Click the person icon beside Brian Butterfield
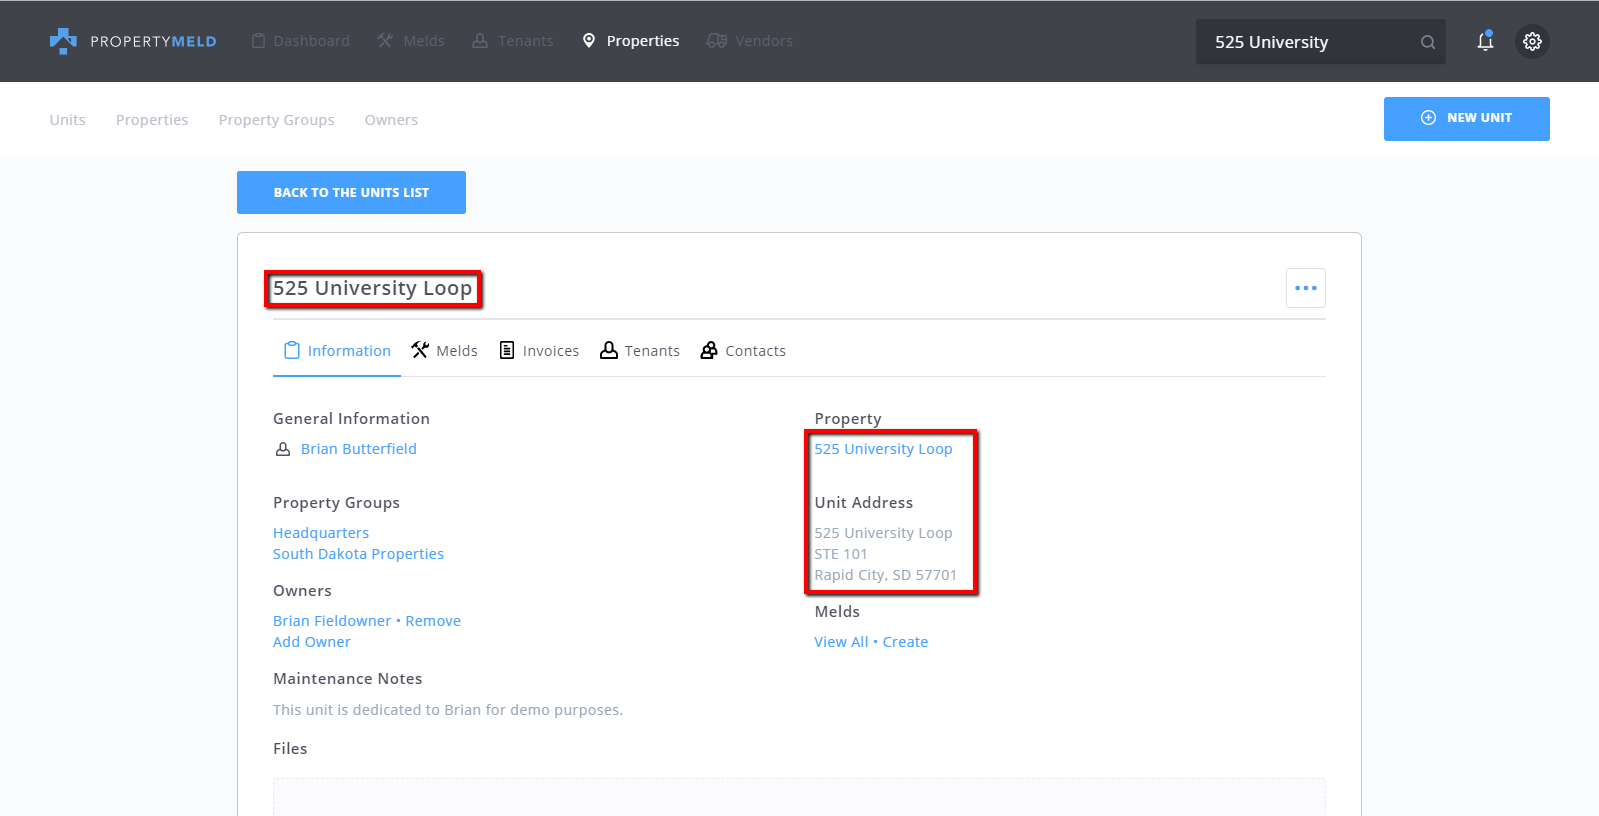Screen dimensions: 1599x816 tap(283, 449)
